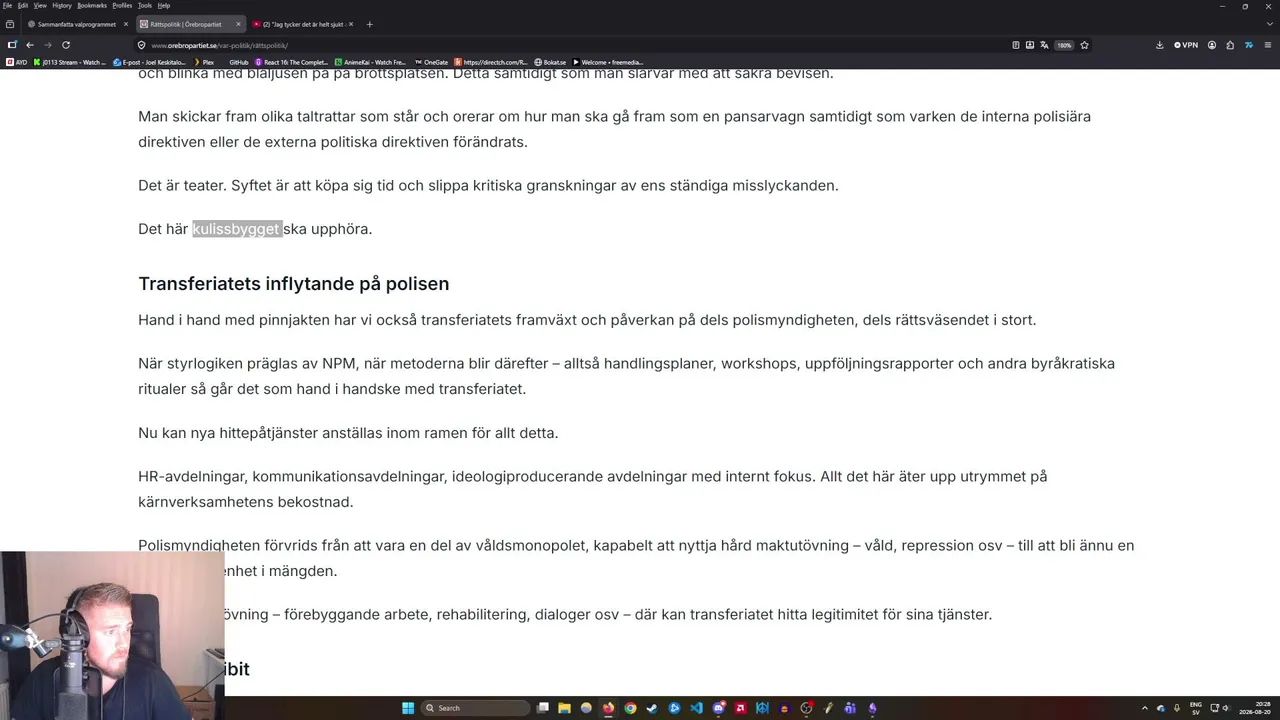Open Steam from the taskbar
This screenshot has width=1280, height=720.
coord(652,708)
